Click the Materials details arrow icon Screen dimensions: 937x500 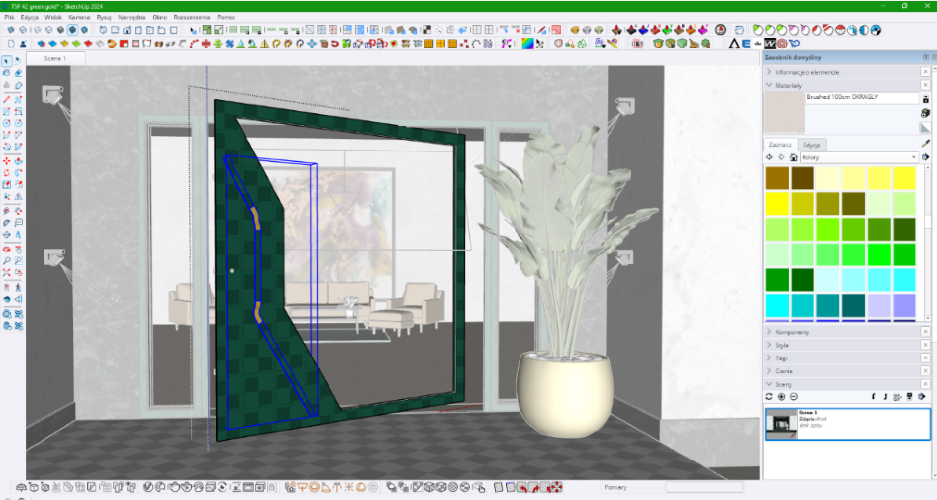[925, 157]
